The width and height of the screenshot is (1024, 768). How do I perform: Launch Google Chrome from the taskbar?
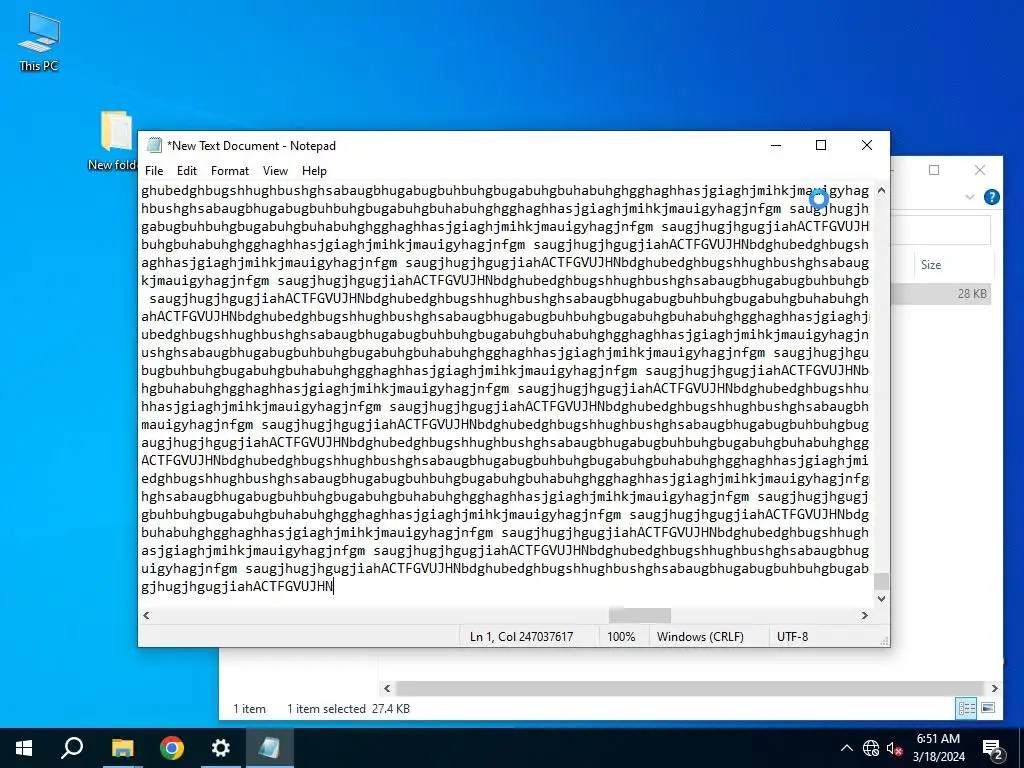click(172, 748)
